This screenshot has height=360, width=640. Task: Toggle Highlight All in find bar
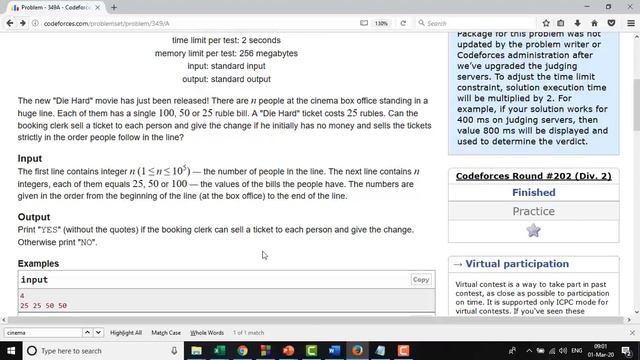pyautogui.click(x=126, y=333)
